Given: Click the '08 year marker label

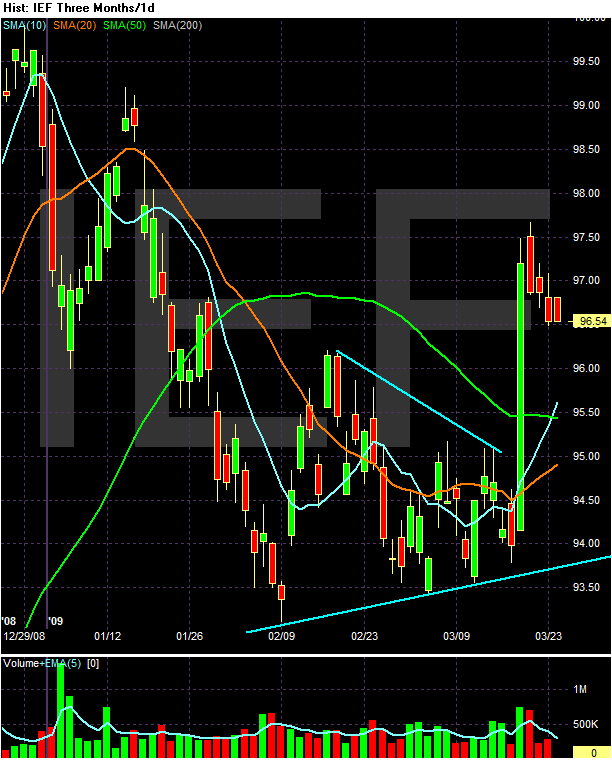Looking at the screenshot, I should tap(9, 621).
